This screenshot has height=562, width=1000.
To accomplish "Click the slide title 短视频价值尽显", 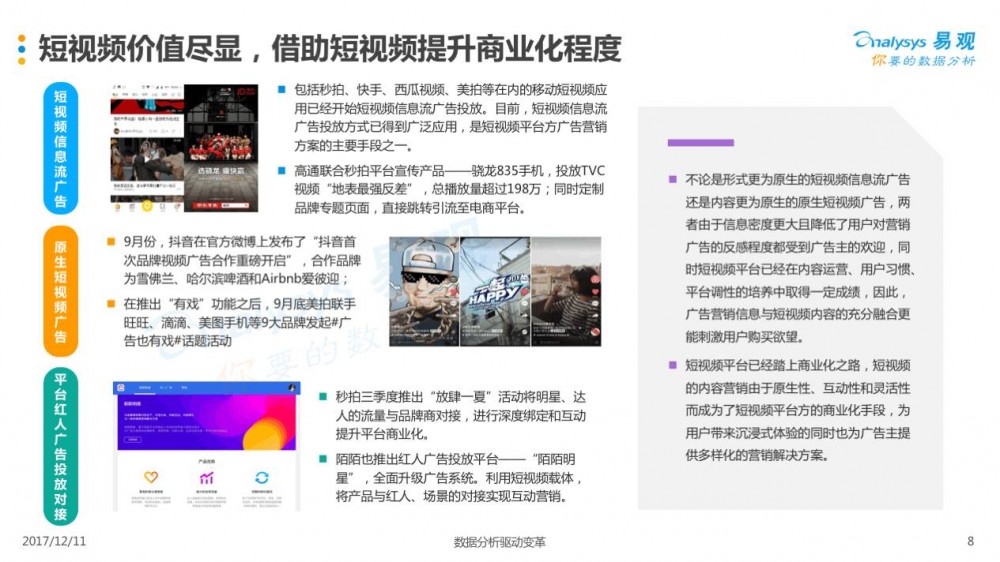I will 140,48.
